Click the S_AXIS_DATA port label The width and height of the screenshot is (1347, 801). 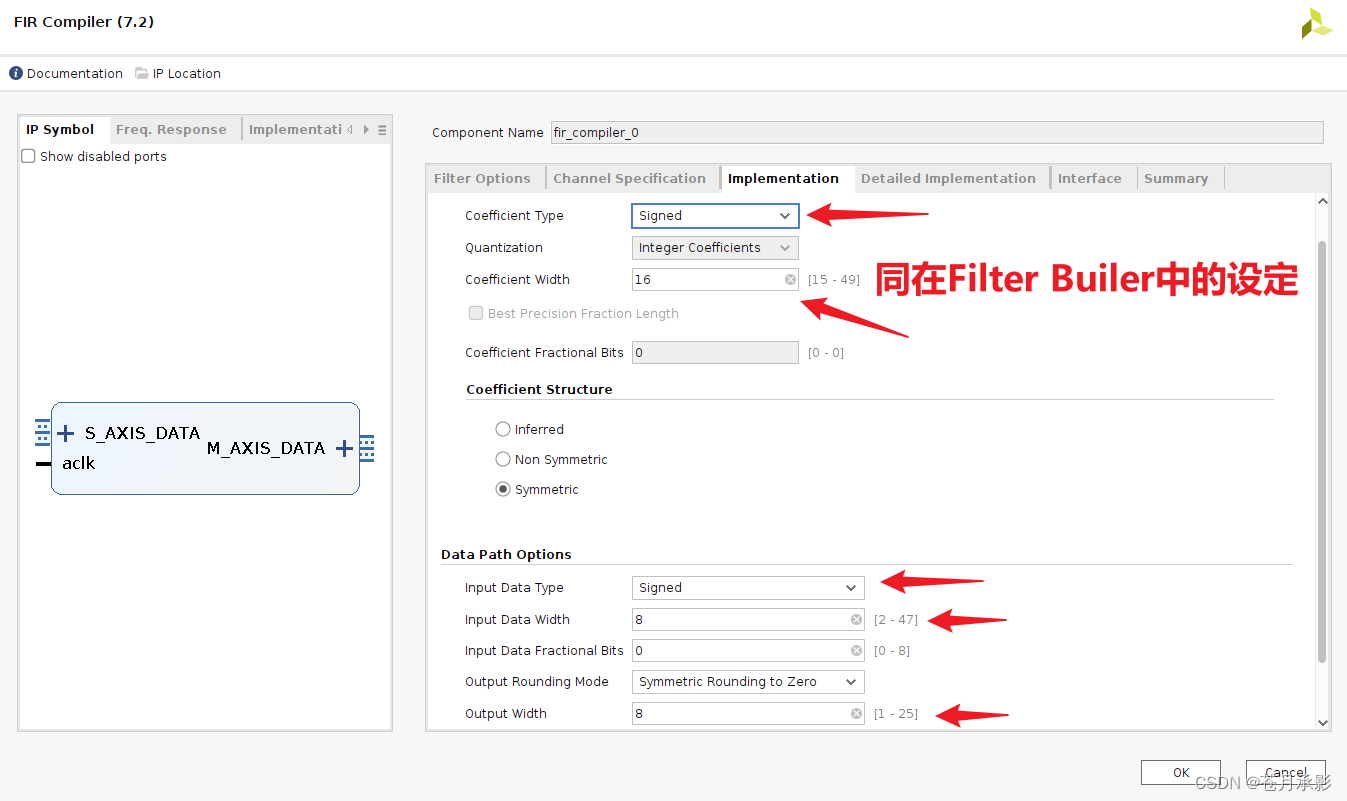(x=142, y=433)
